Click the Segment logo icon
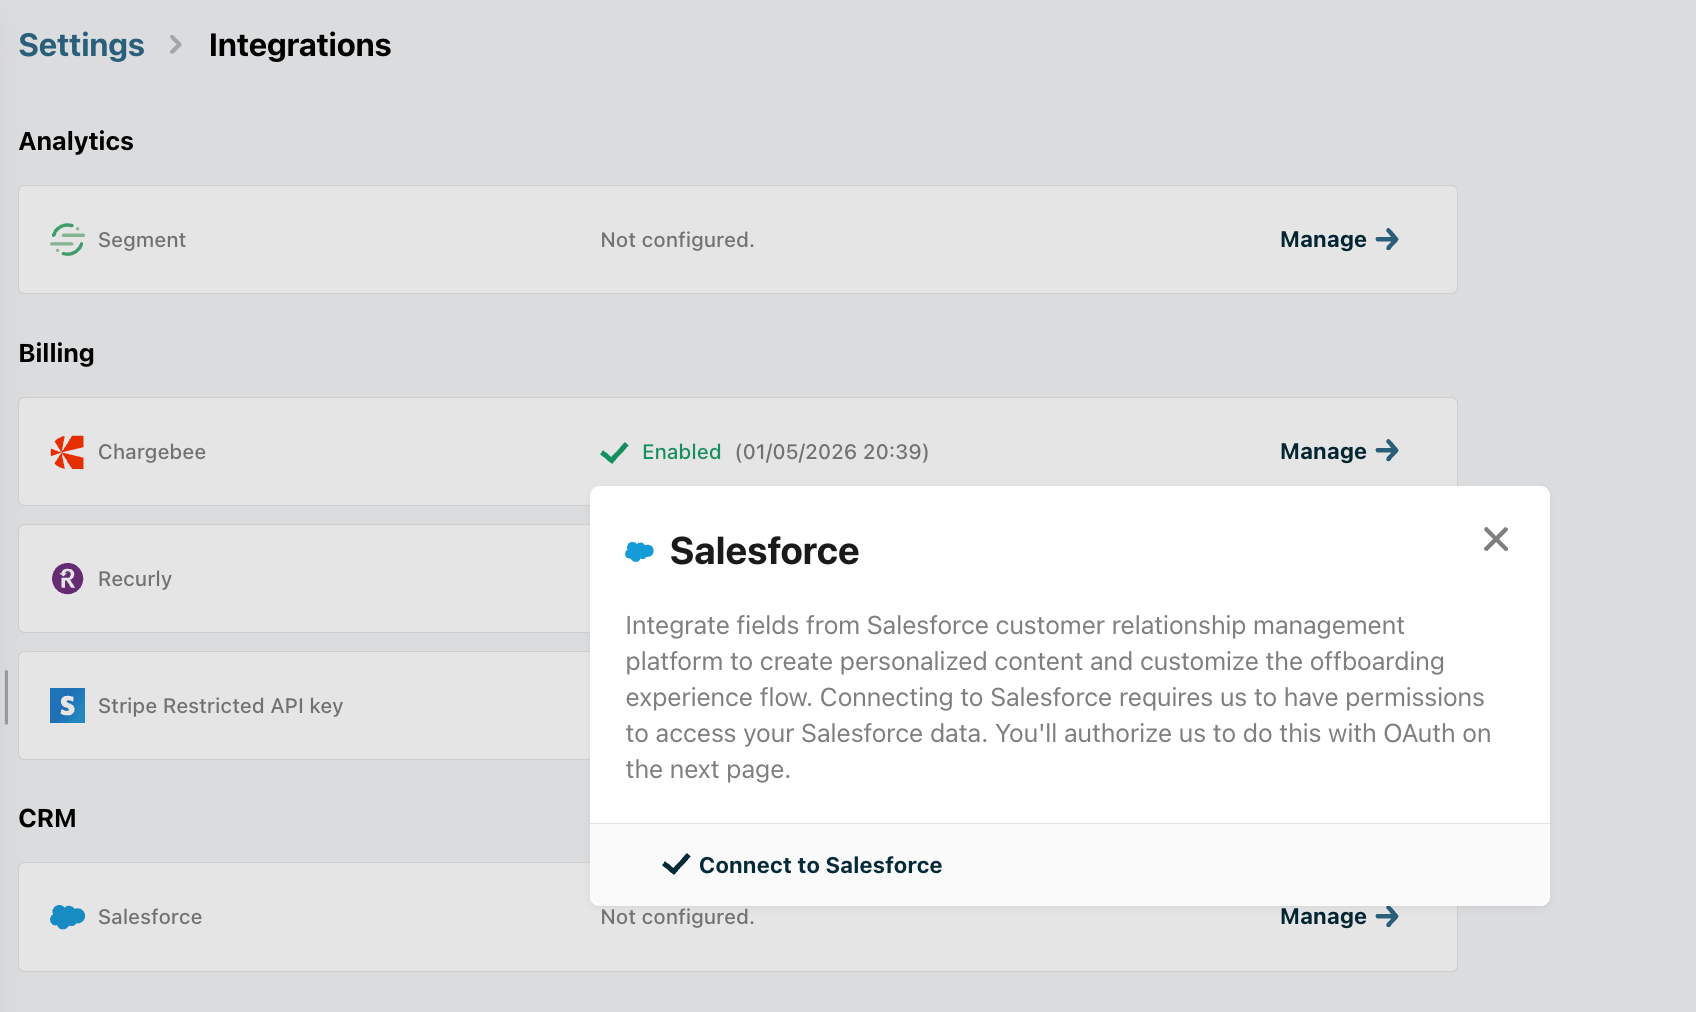Screen dimensions: 1696x1012 67,240
